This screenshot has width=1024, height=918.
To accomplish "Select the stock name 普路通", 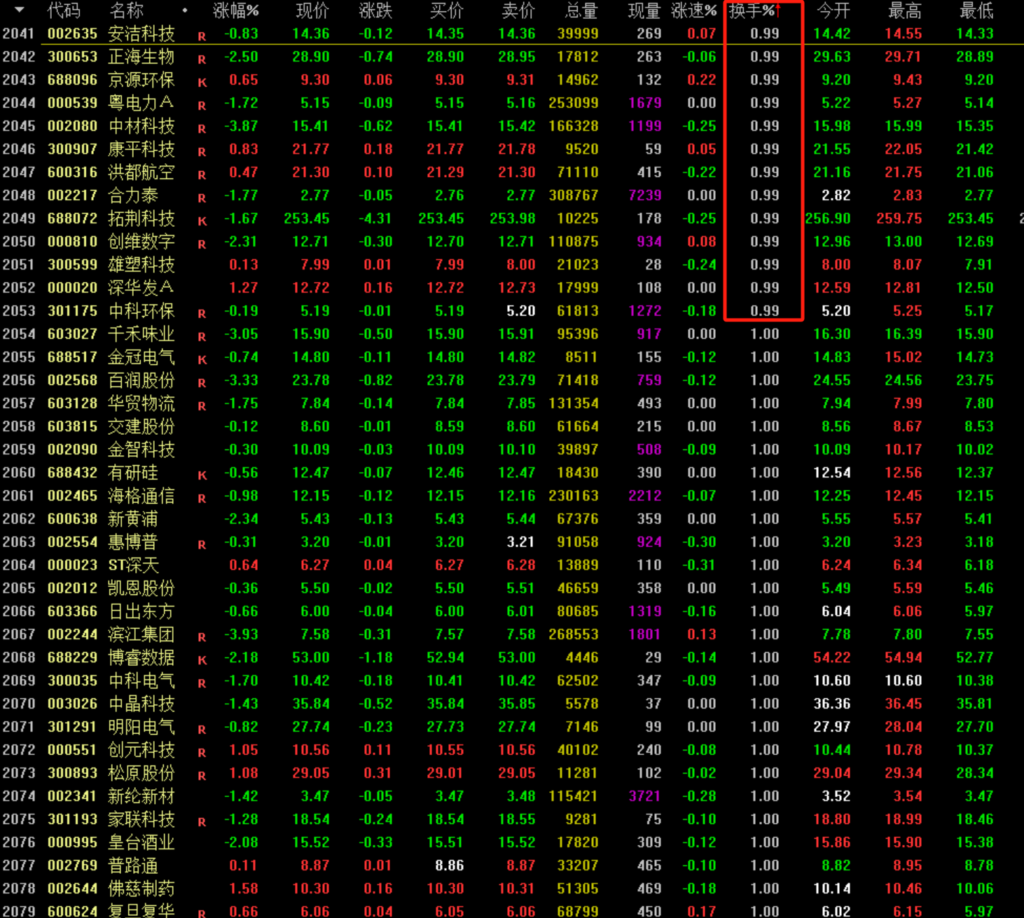I will click(133, 865).
